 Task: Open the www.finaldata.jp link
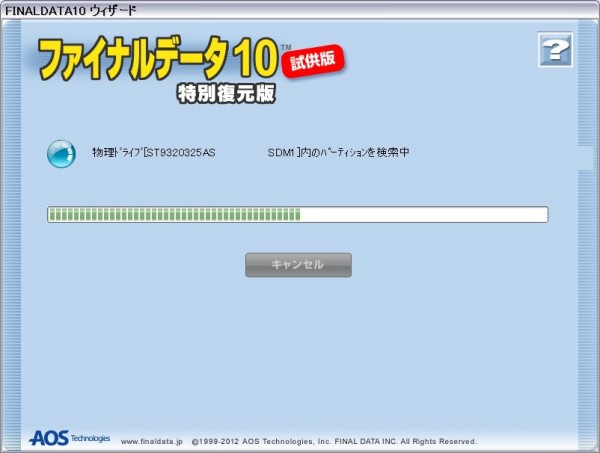(152, 442)
